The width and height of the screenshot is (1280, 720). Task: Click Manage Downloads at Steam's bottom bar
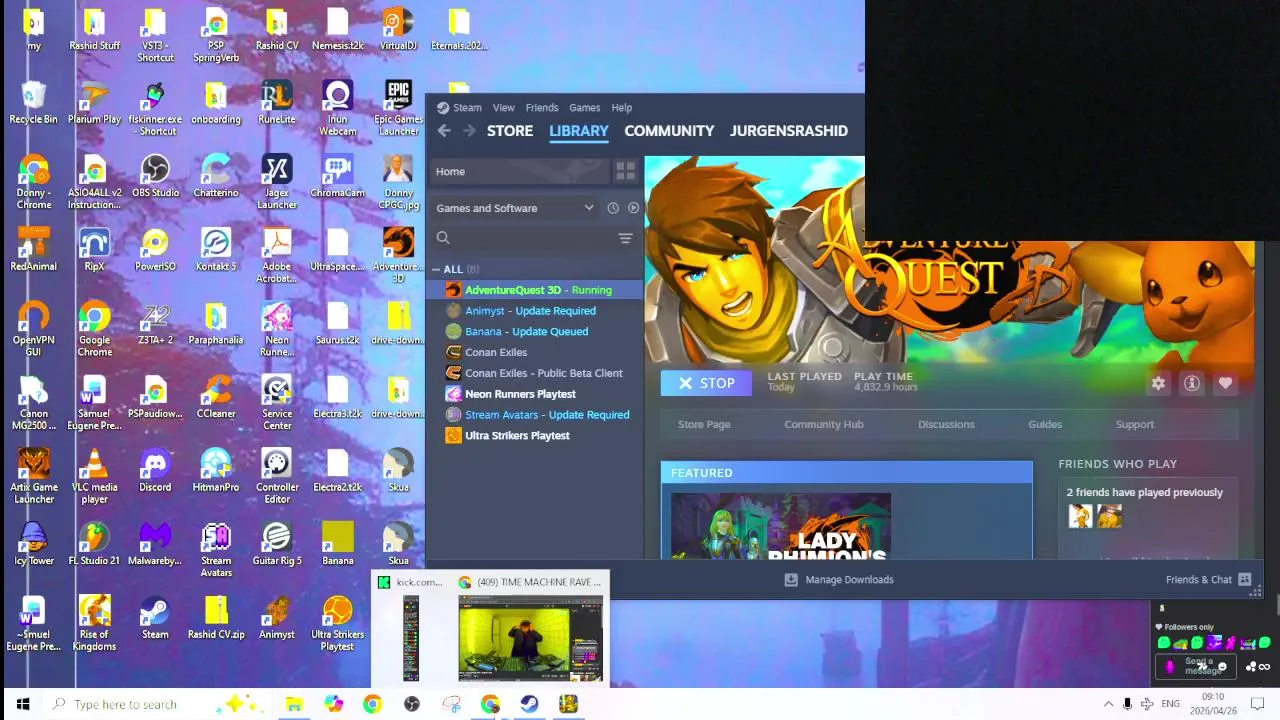click(x=839, y=580)
